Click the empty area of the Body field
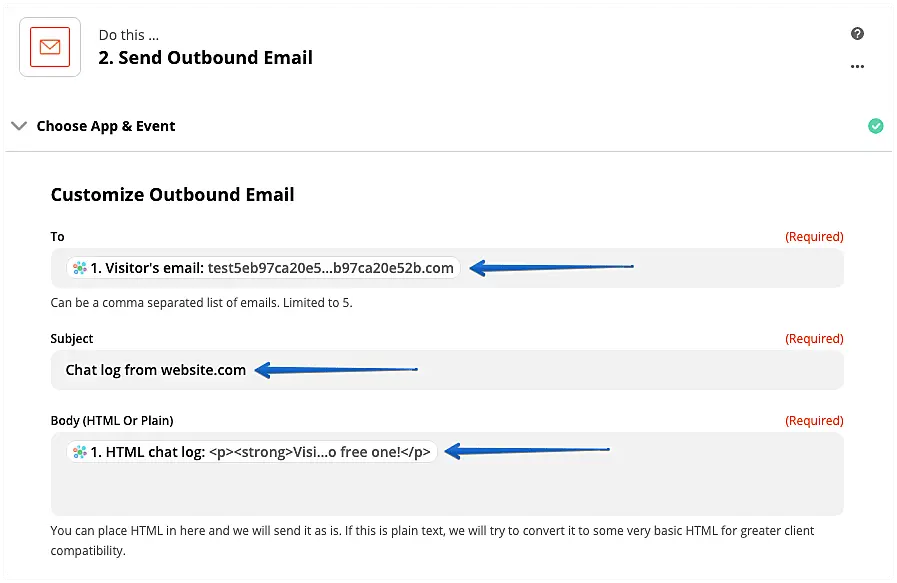This screenshot has height=583, width=897. [445, 492]
